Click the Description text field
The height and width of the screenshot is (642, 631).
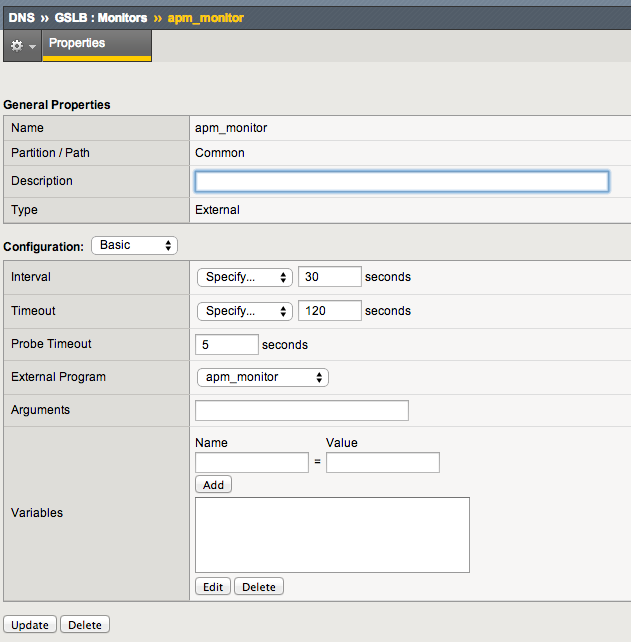(x=401, y=181)
